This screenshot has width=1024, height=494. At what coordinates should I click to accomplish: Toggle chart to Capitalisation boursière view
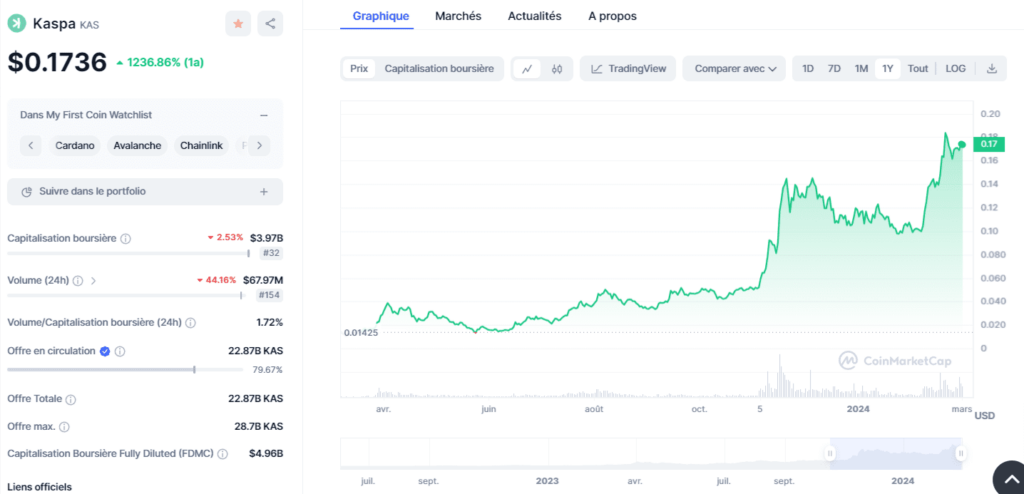(439, 69)
